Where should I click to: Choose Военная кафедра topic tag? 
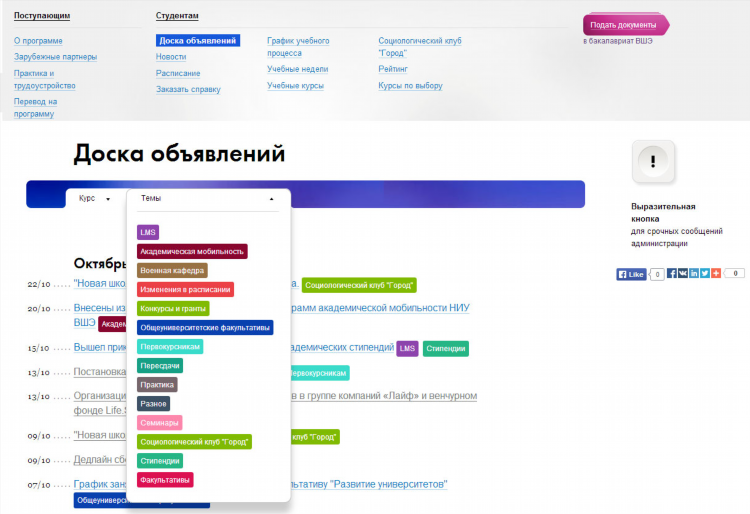tap(172, 270)
